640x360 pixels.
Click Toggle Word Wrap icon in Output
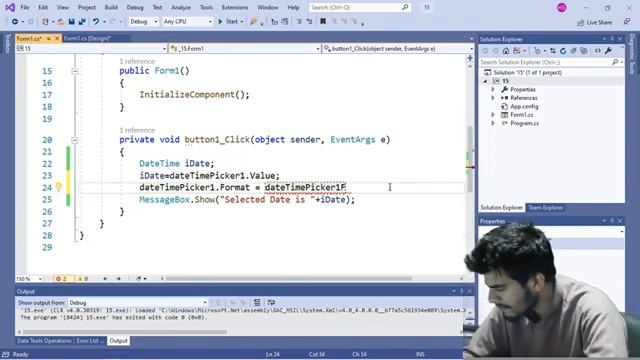click(271, 302)
